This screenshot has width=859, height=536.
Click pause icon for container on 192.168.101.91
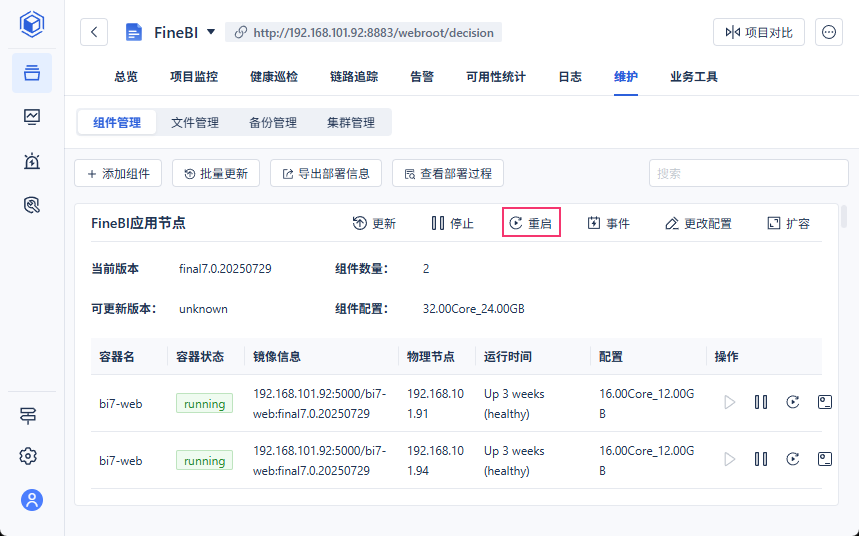(x=761, y=402)
